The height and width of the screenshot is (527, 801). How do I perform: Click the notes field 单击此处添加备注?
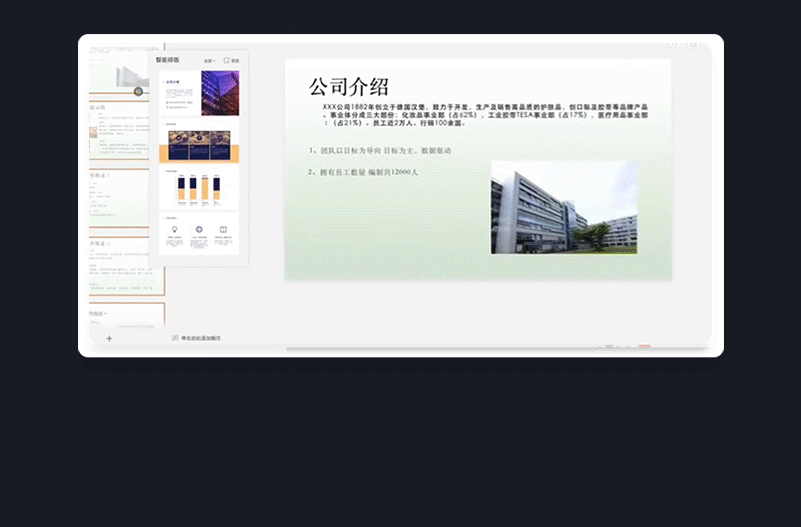pos(201,338)
